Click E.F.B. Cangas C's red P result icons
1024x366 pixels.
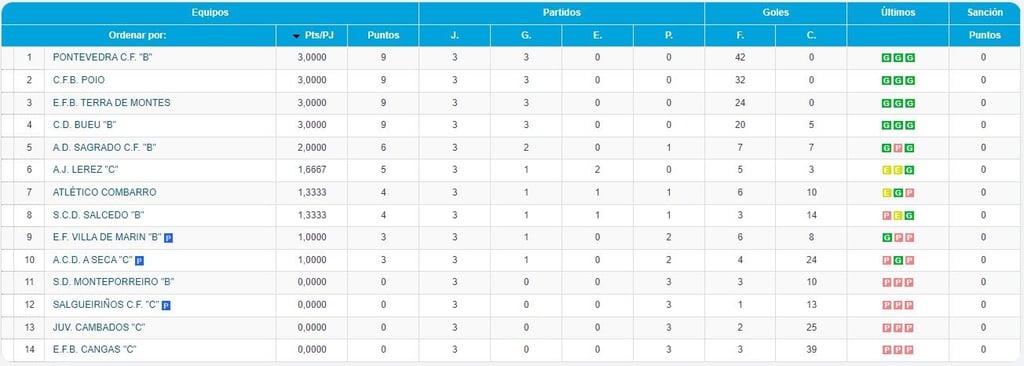898,350
